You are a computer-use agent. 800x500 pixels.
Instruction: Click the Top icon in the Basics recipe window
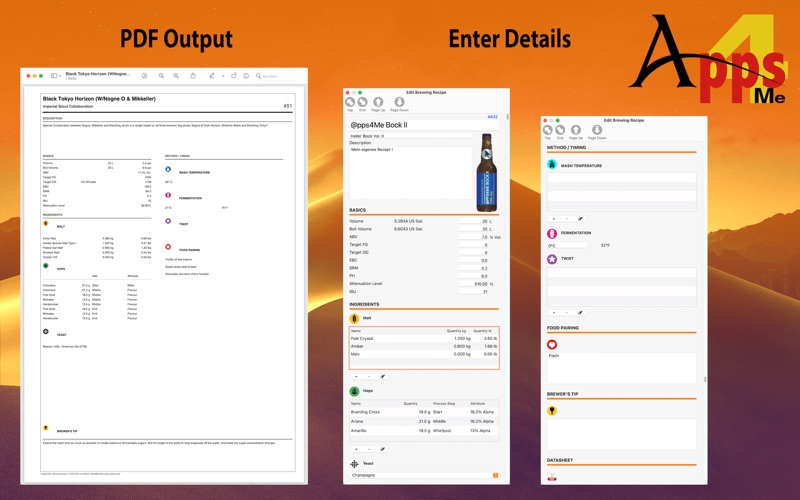[350, 102]
